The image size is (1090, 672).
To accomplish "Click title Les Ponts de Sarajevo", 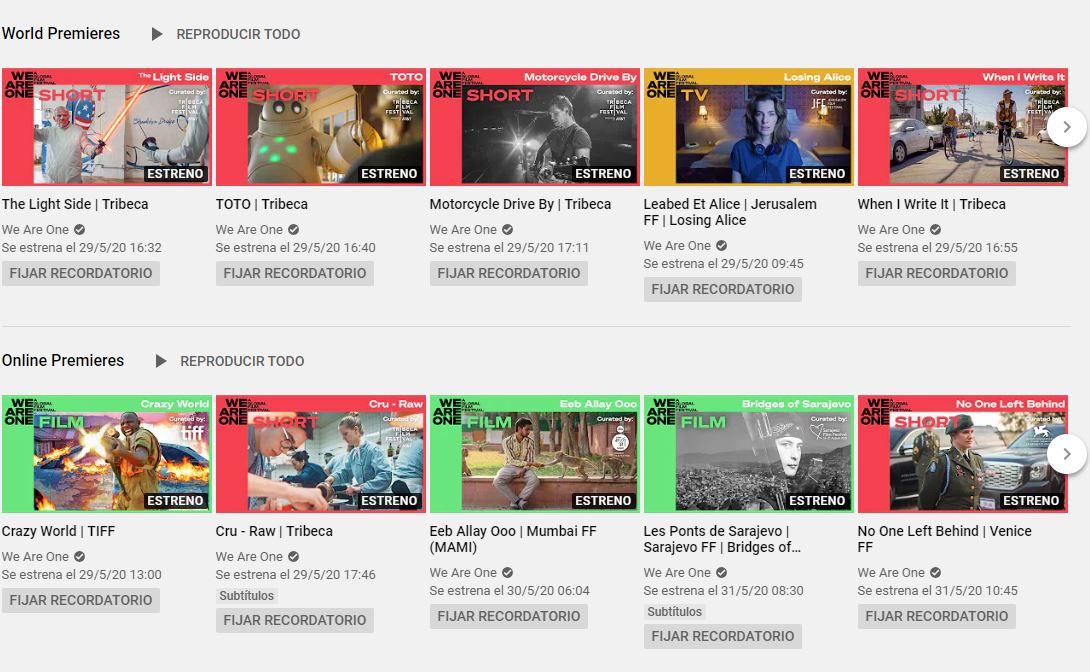I will (722, 539).
